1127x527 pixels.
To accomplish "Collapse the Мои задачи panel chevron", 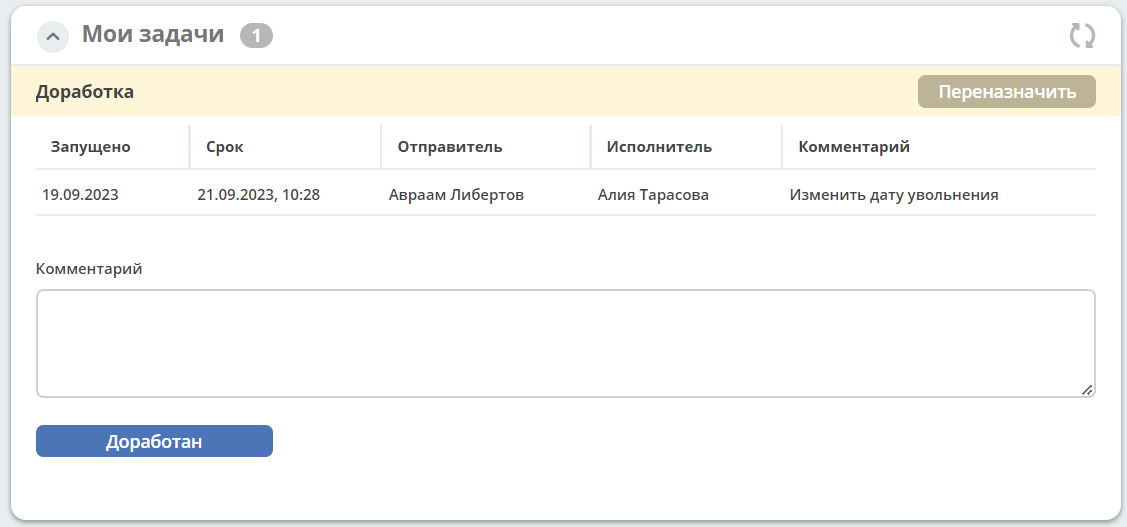I will pyautogui.click(x=52, y=37).
